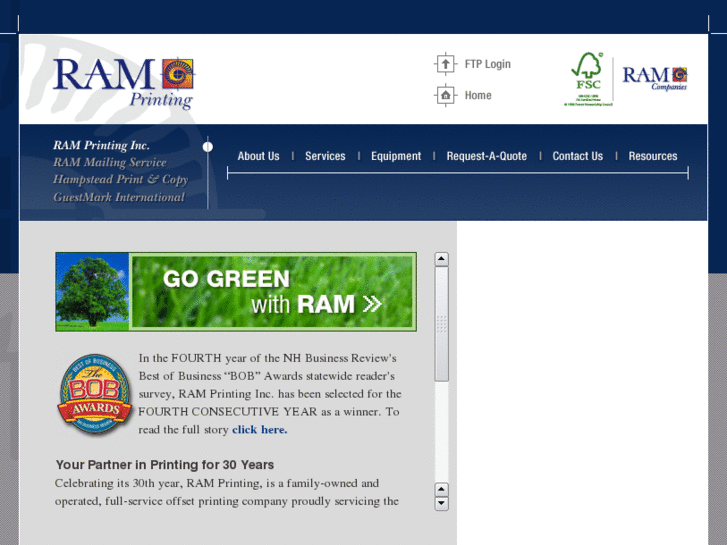Click the scroll up arrow at scrollbar top
Viewport: 727px width, 545px height.
(x=441, y=259)
